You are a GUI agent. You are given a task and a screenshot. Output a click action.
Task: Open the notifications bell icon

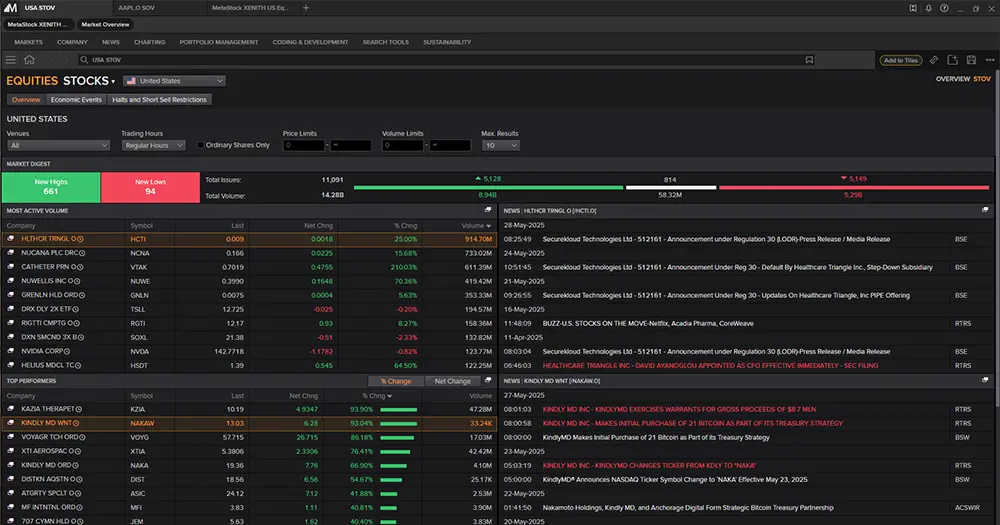(x=929, y=7)
